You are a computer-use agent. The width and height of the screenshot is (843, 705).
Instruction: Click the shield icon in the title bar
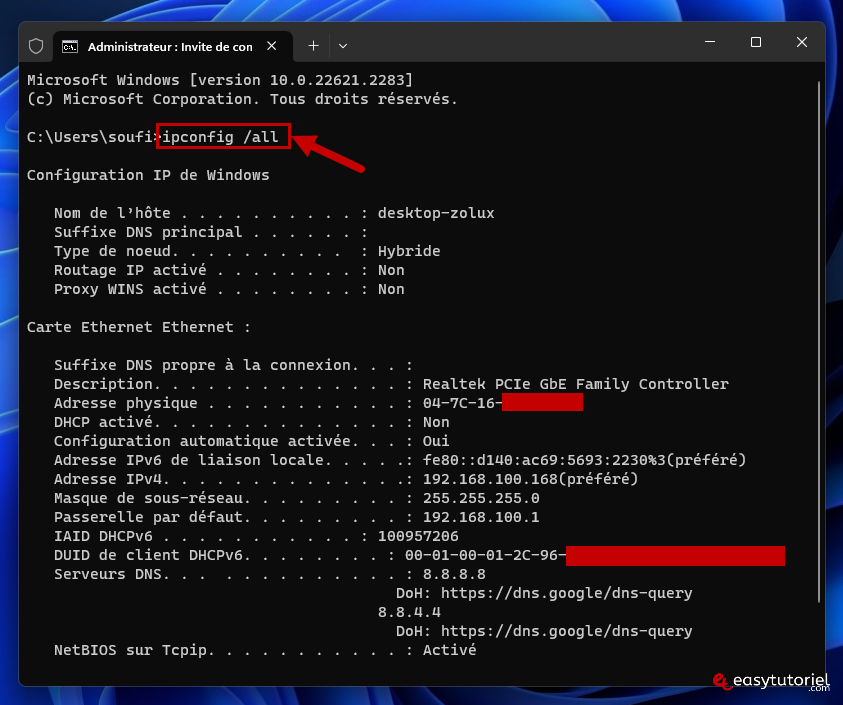coord(36,46)
